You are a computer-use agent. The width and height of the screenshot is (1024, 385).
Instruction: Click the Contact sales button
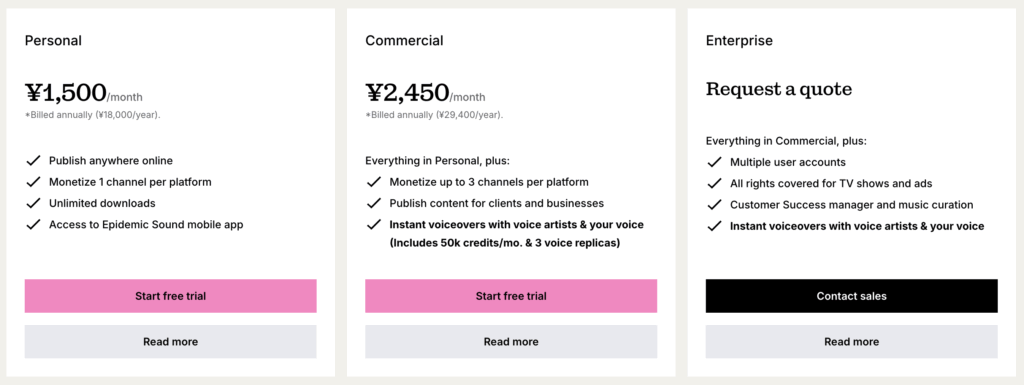[852, 296]
